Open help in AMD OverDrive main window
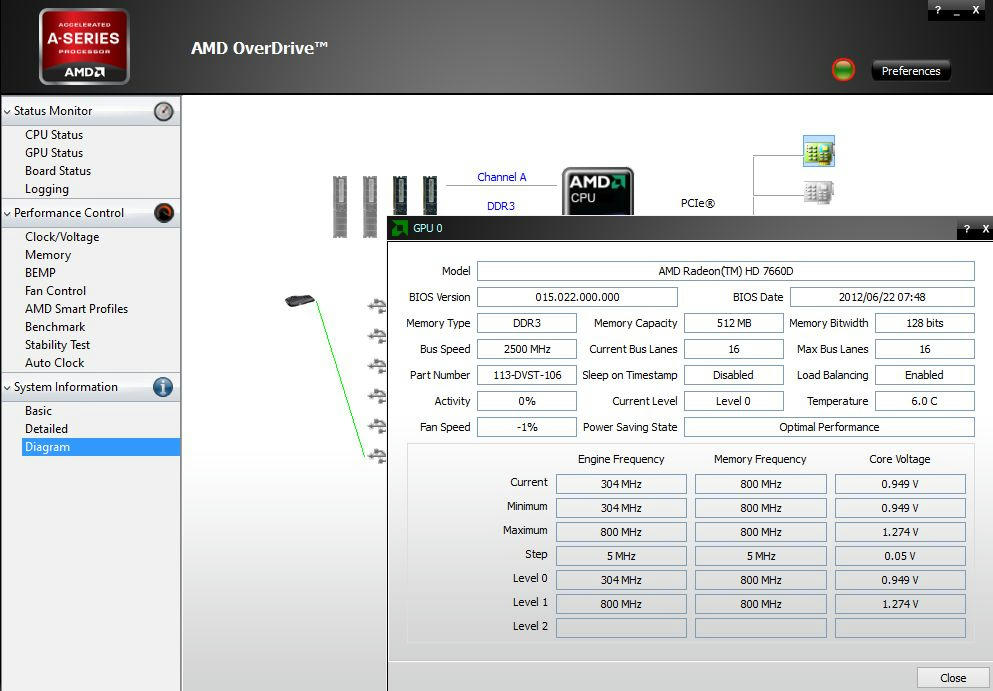Screen dimensions: 993x691 [x=938, y=10]
